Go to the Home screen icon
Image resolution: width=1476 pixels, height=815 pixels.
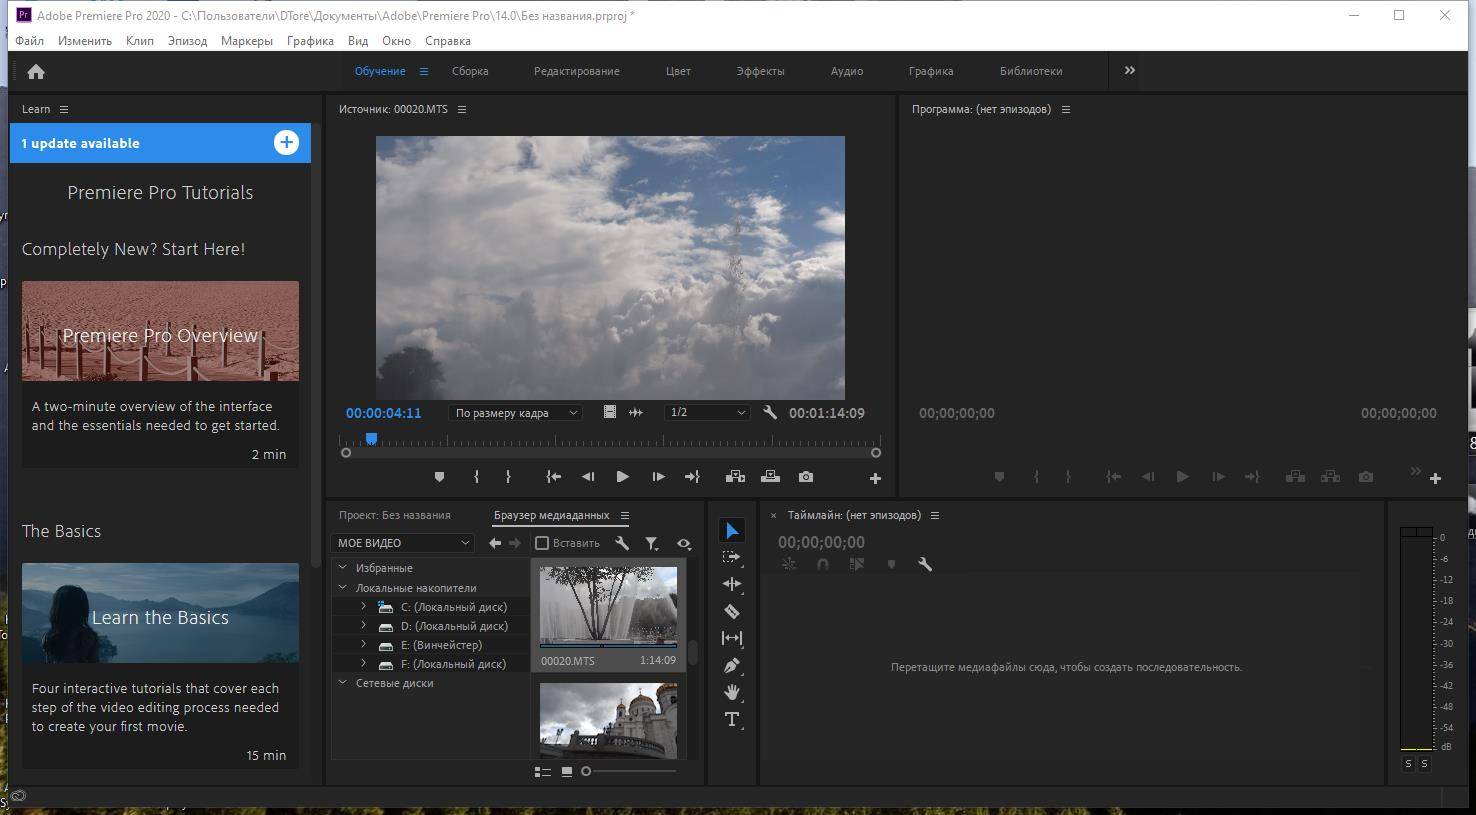click(x=36, y=71)
